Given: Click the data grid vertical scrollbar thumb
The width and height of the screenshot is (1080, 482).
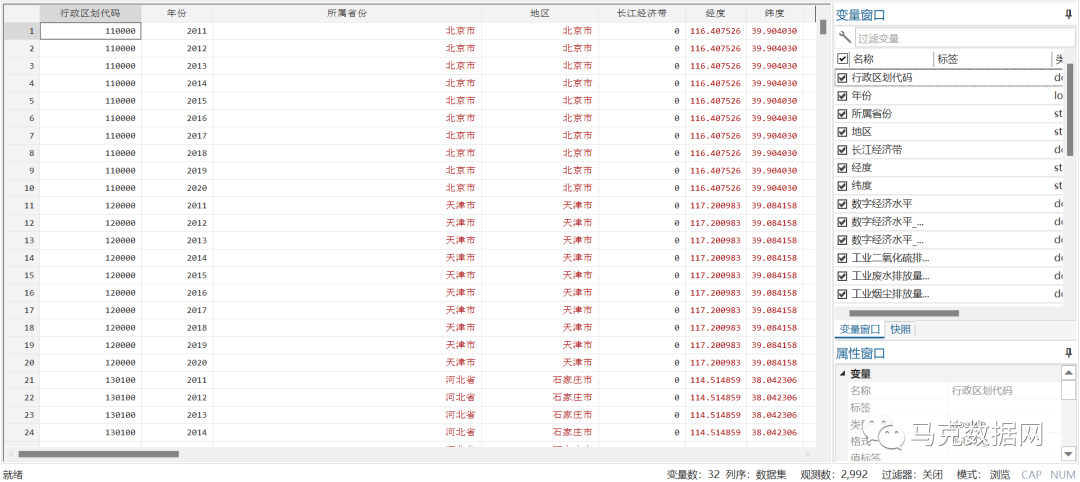Looking at the screenshot, I should [822, 27].
